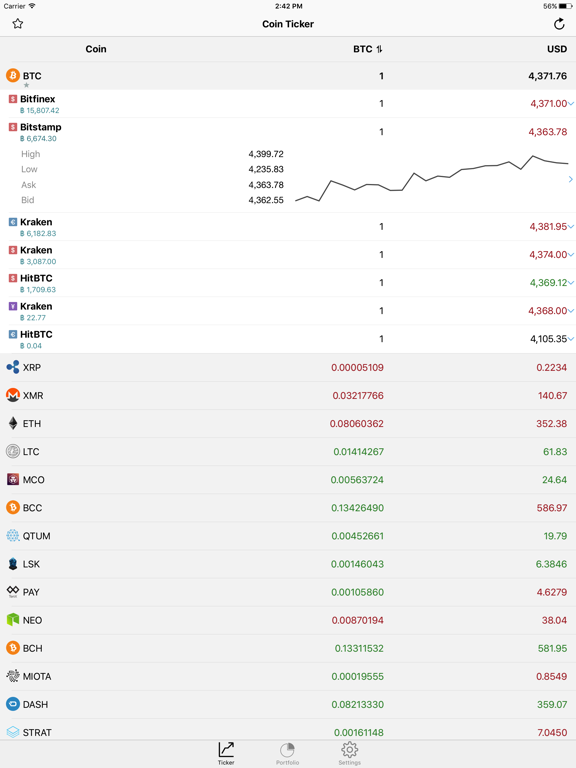Tap the HitBTC EUR currency badge

click(x=13, y=334)
